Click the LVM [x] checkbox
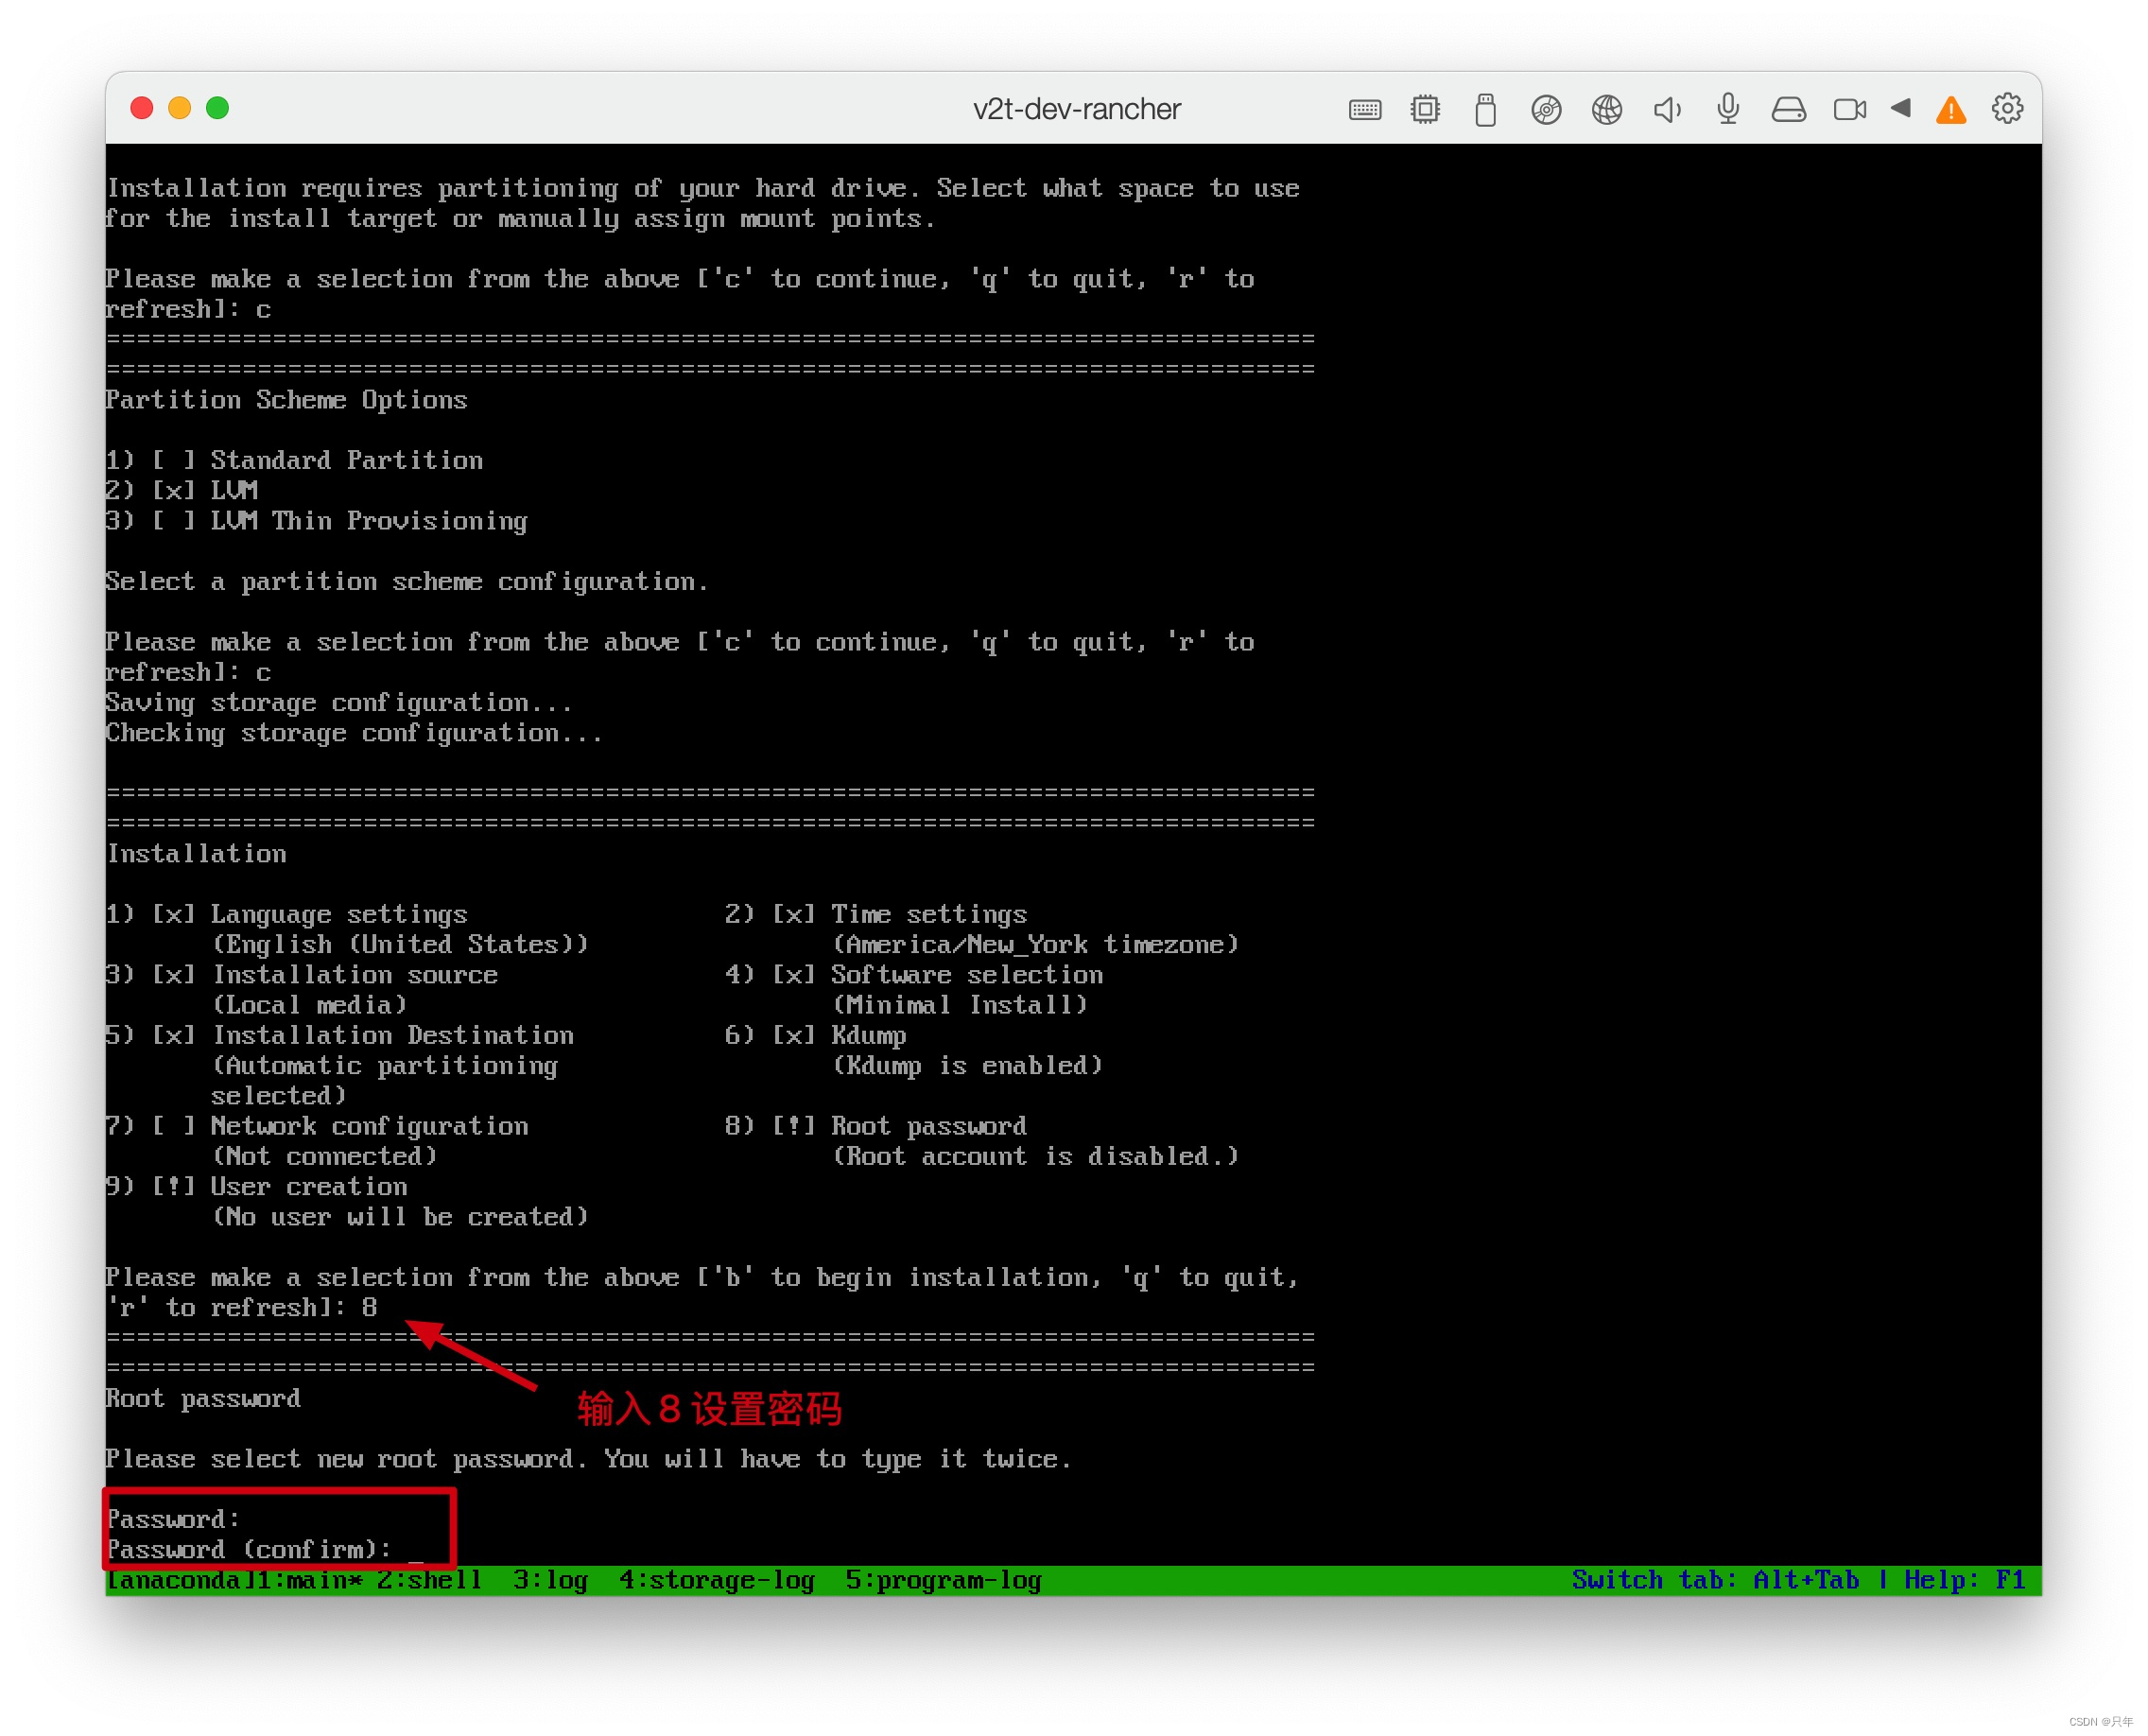This screenshot has height=1736, width=2148. pyautogui.click(x=173, y=490)
